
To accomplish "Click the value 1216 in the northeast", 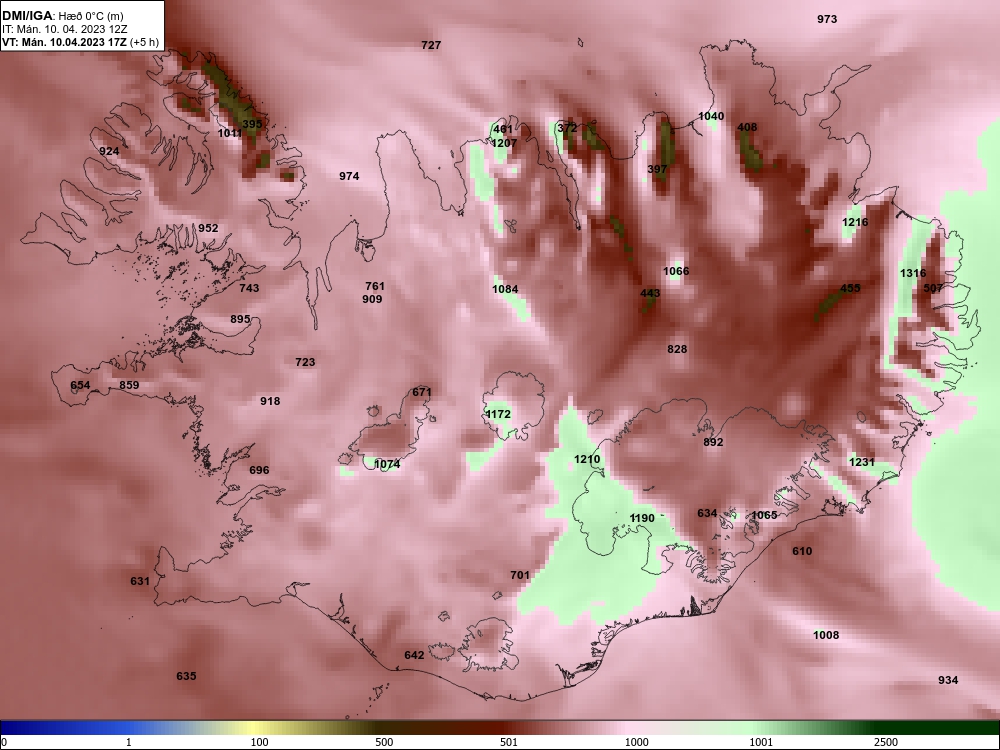I will coord(855,223).
